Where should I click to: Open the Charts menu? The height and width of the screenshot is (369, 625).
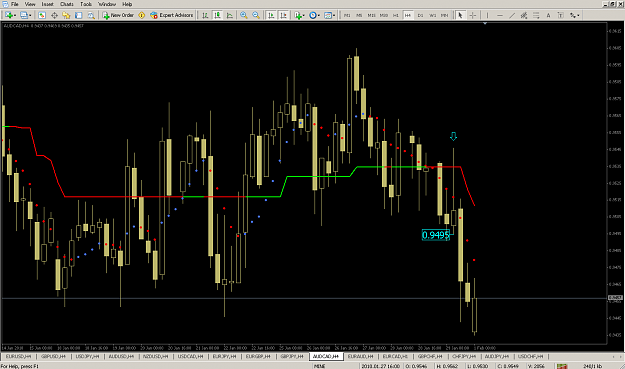(x=67, y=4)
